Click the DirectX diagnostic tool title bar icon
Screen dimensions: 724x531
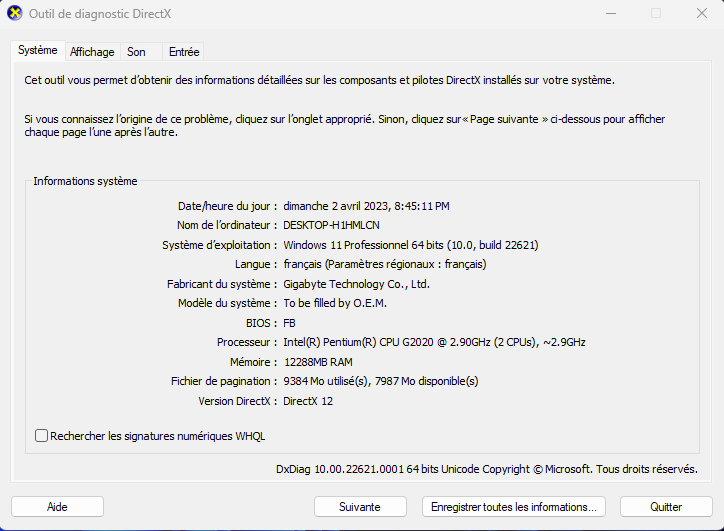[x=15, y=13]
